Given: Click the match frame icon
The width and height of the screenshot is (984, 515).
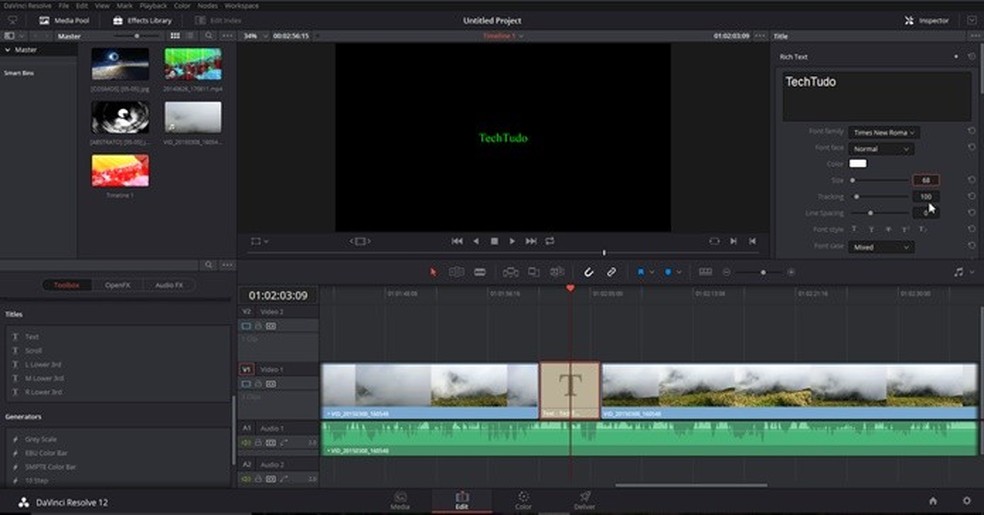Looking at the screenshot, I should (x=714, y=241).
